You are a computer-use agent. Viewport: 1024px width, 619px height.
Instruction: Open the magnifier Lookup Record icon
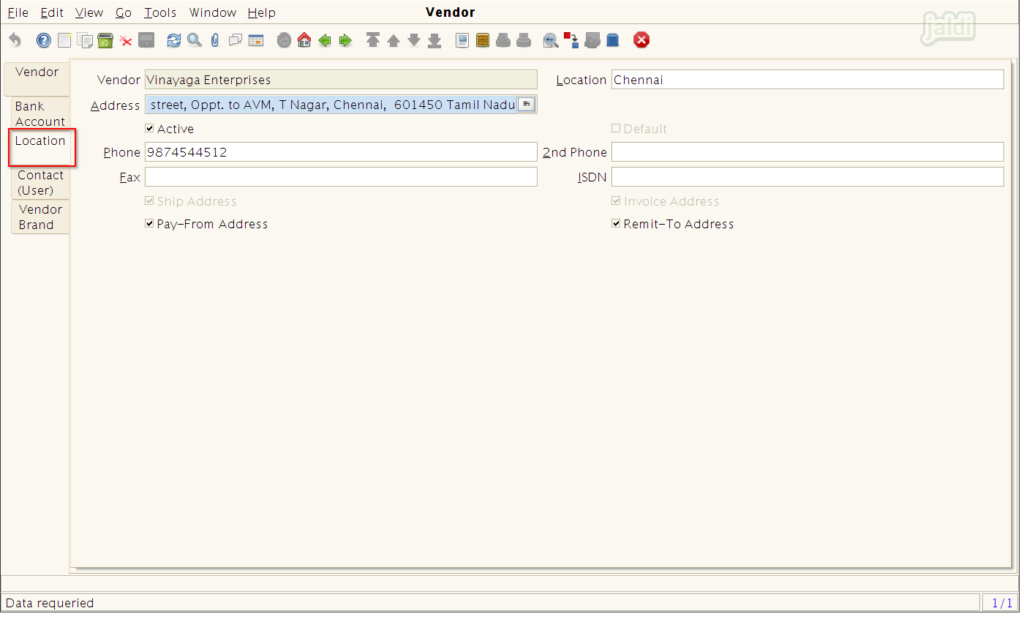(x=194, y=41)
